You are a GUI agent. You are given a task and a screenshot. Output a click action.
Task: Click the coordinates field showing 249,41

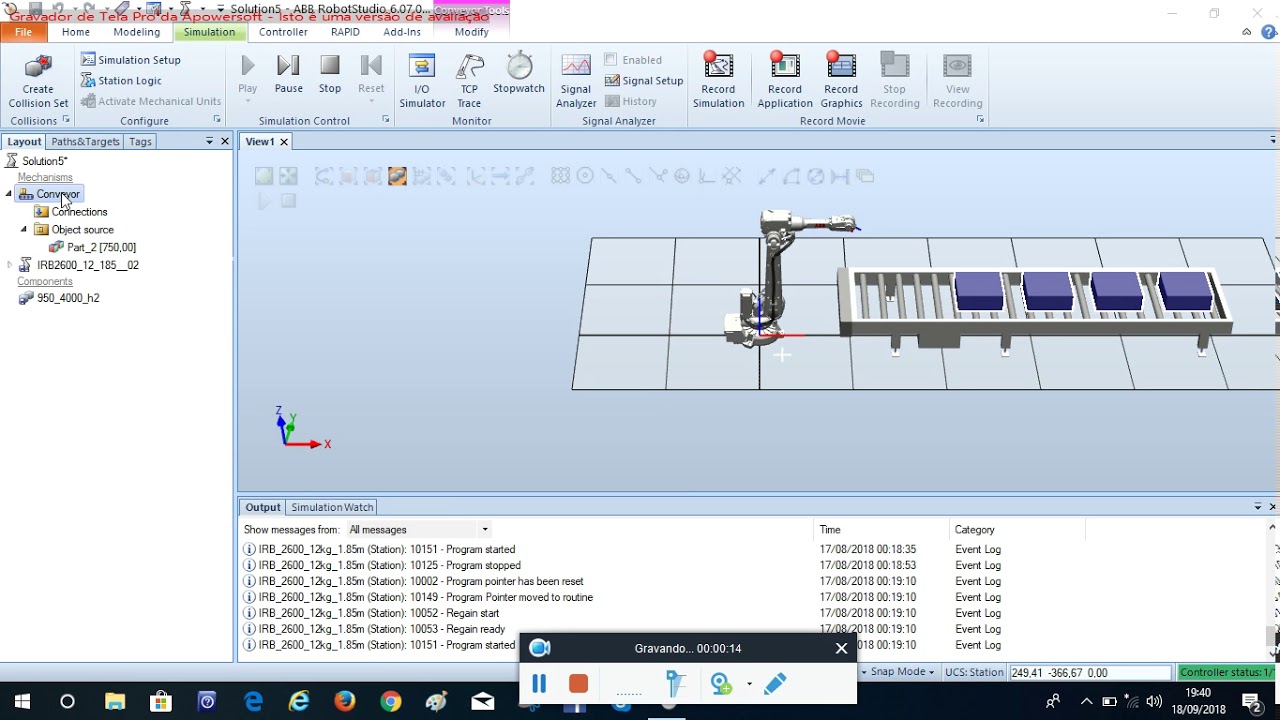pos(1090,673)
